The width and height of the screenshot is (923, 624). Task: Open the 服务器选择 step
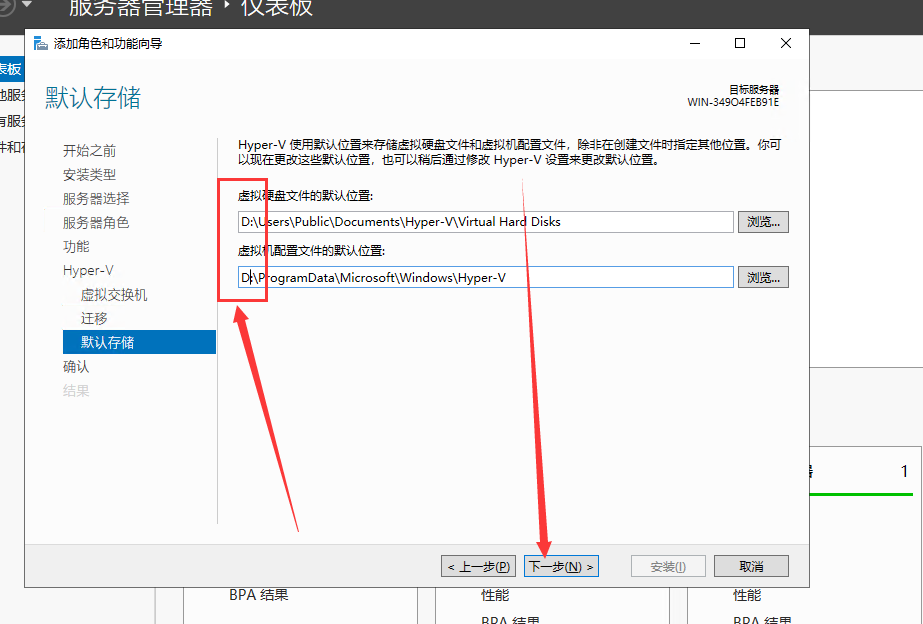[96, 199]
